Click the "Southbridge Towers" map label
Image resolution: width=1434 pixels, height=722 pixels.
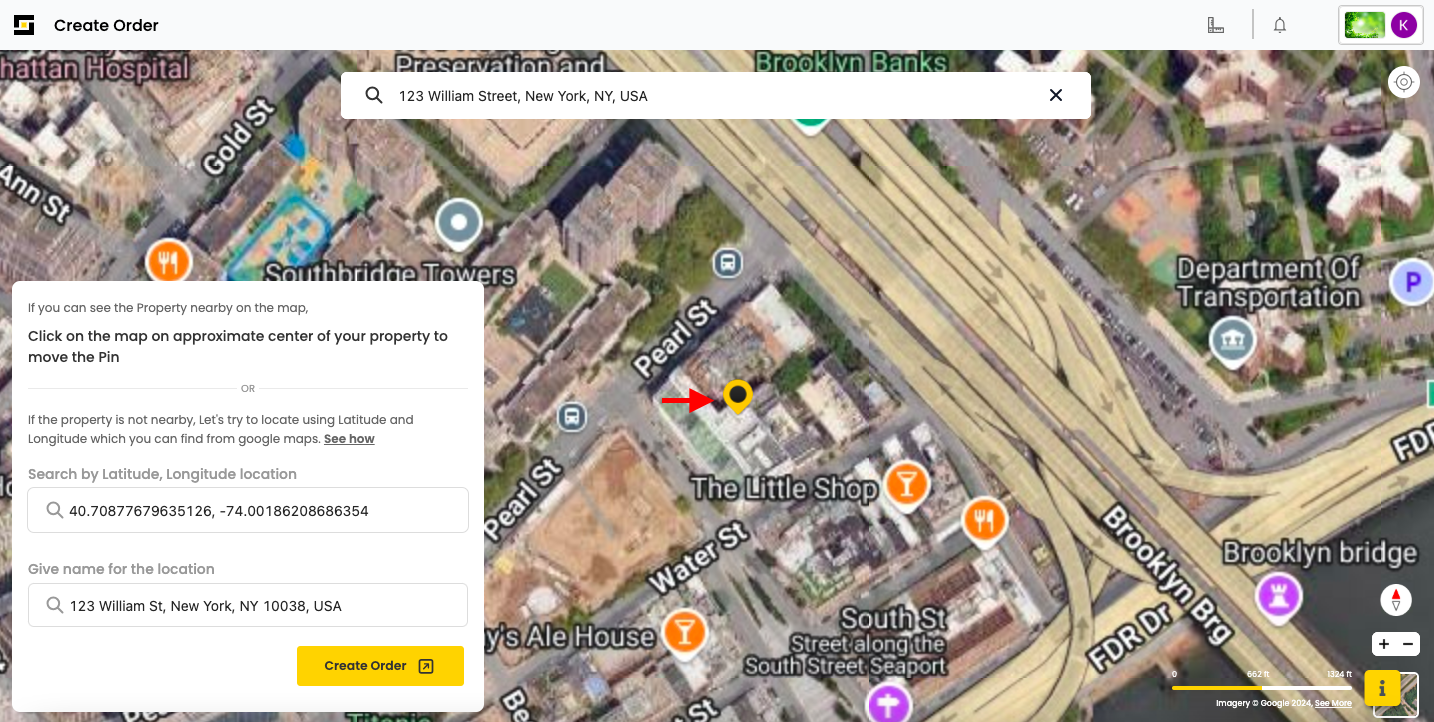(x=390, y=274)
